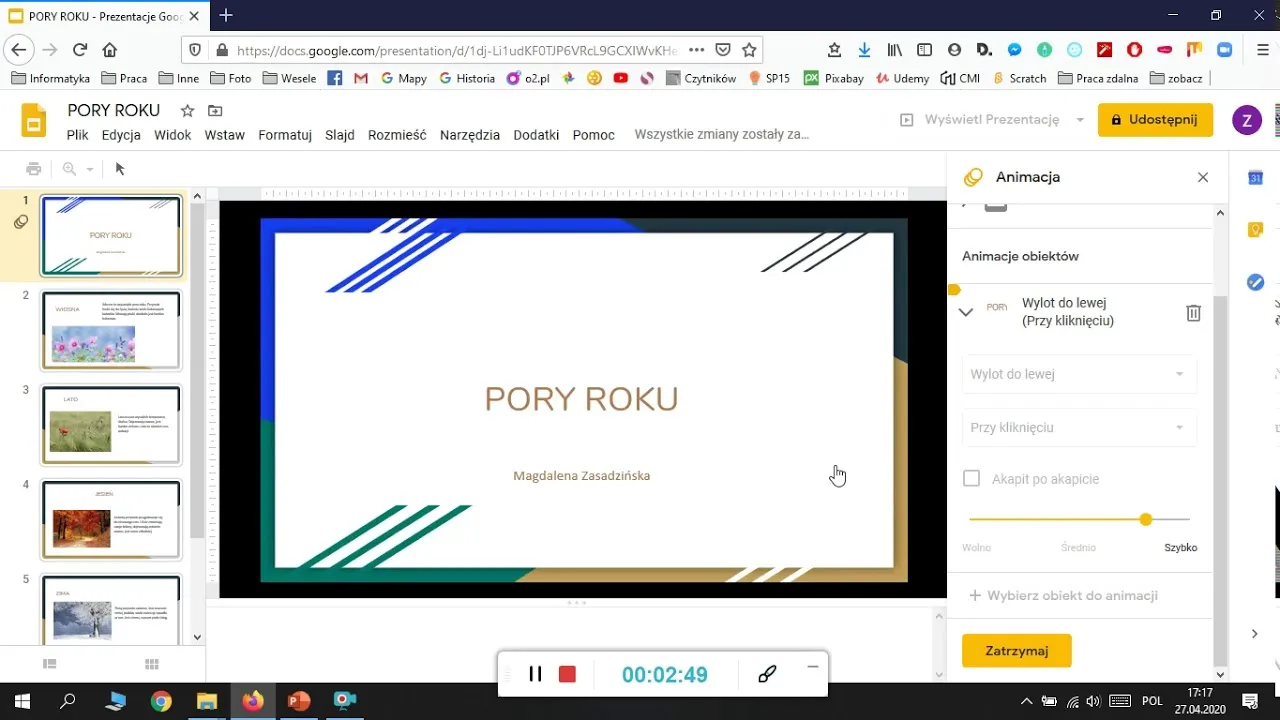The image size is (1280, 720).
Task: Open the Wstaw menu
Action: (224, 134)
